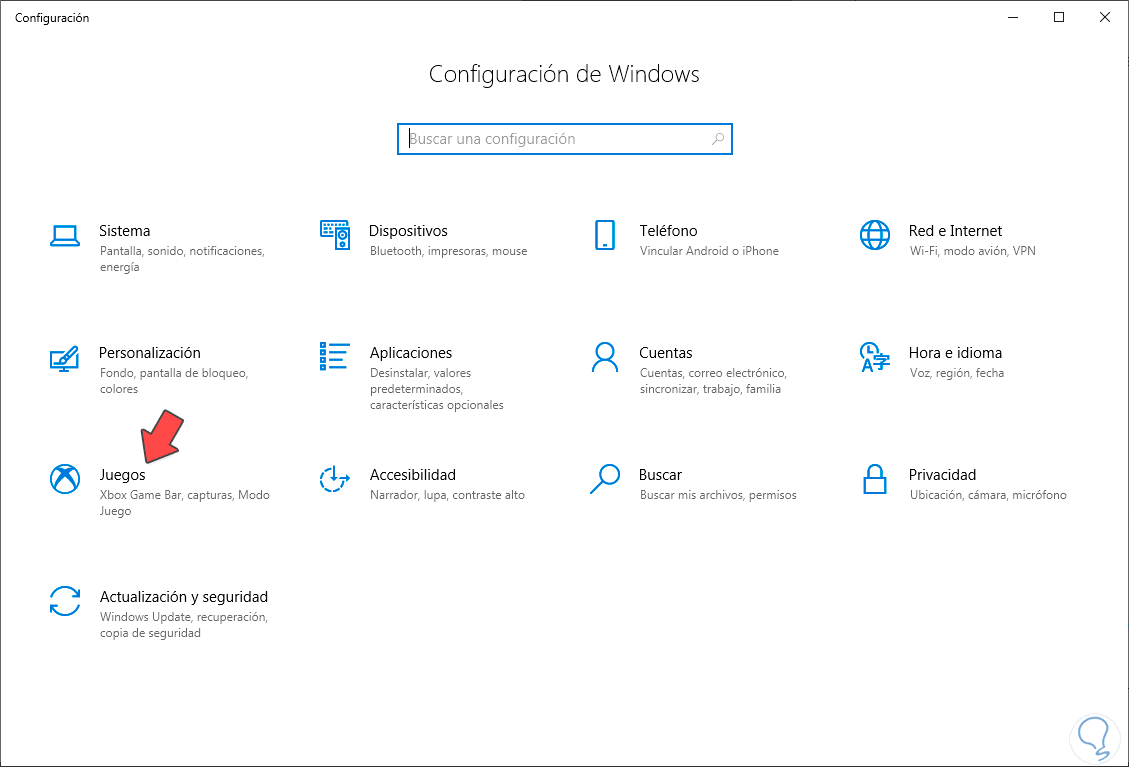Image resolution: width=1129 pixels, height=767 pixels.
Task: Maximize the Configuración window
Action: (1059, 17)
